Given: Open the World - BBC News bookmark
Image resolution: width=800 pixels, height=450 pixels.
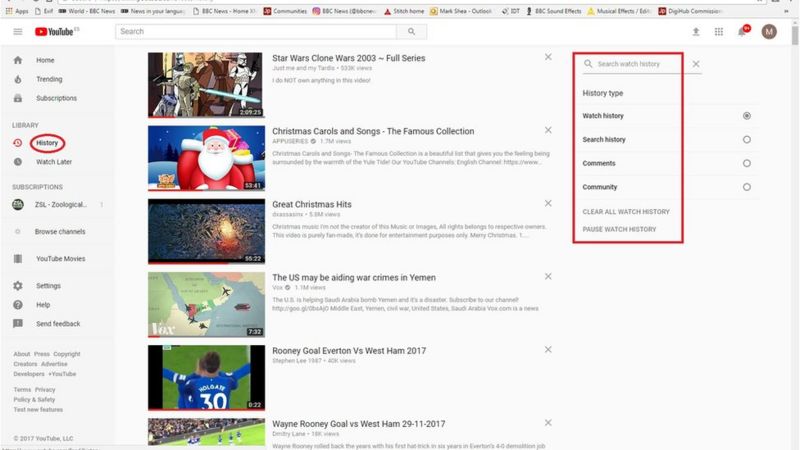Looking at the screenshot, I should 86,11.
